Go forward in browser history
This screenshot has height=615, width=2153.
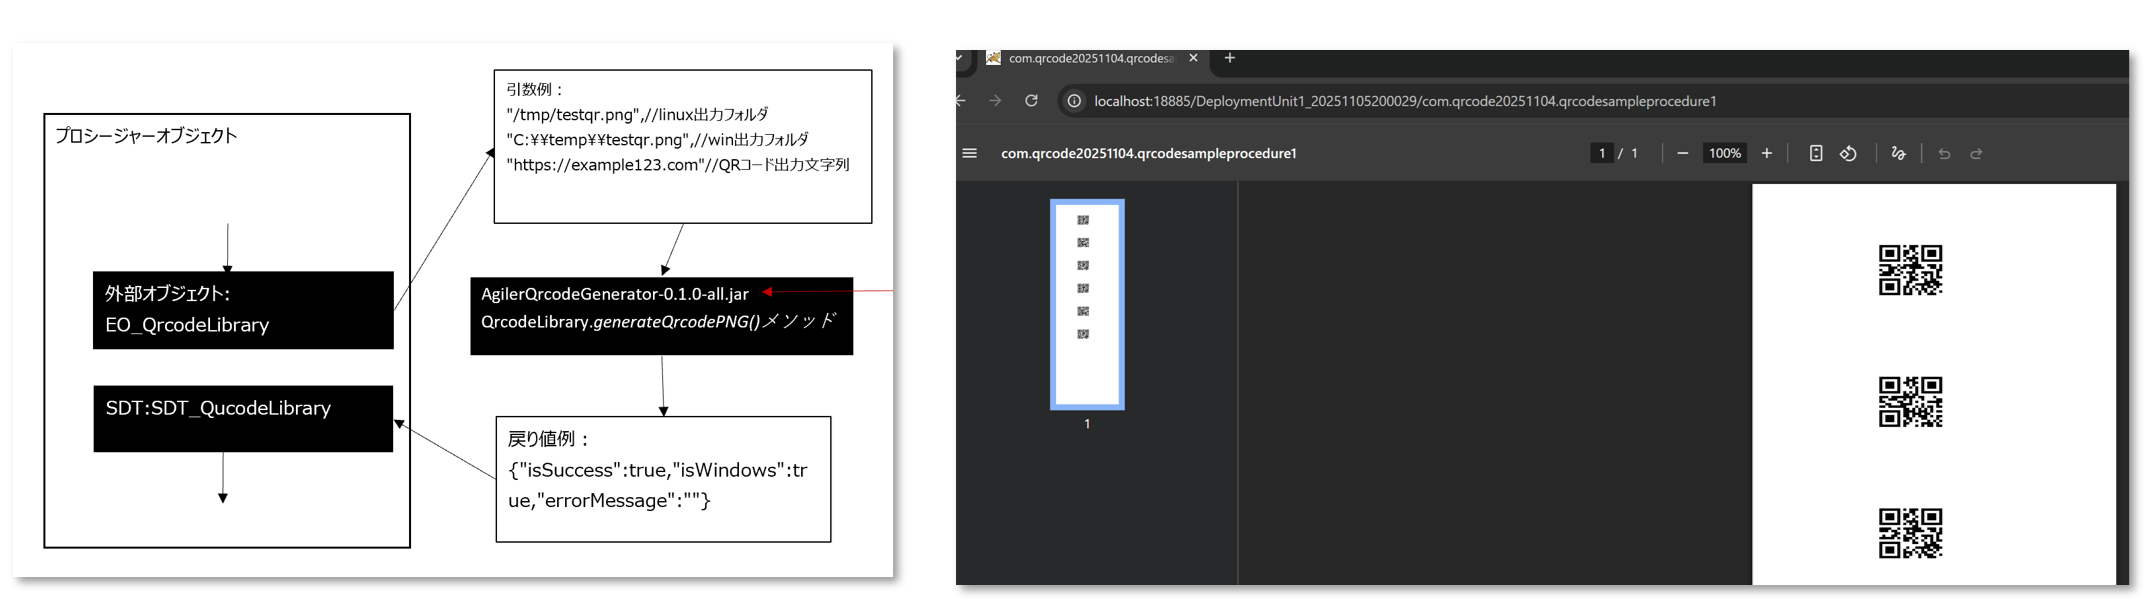(995, 101)
